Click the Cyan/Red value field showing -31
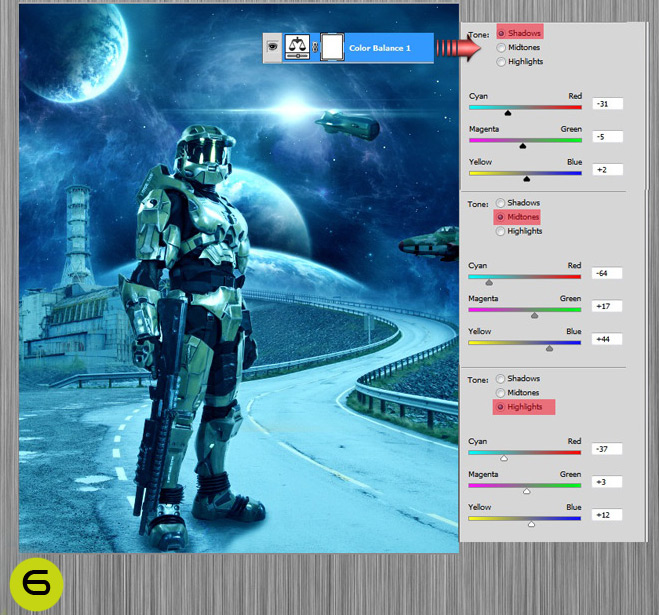 [608, 104]
